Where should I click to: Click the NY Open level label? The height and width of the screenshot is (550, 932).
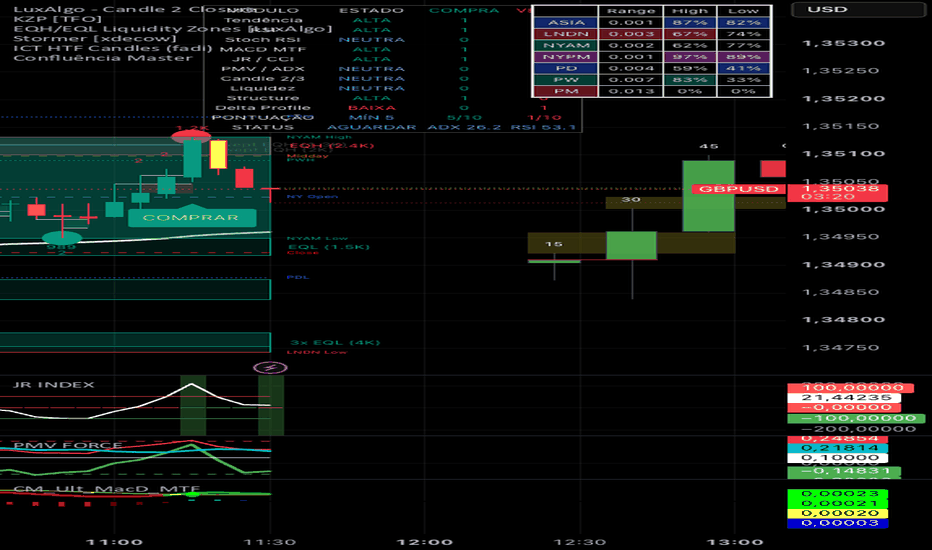click(312, 197)
